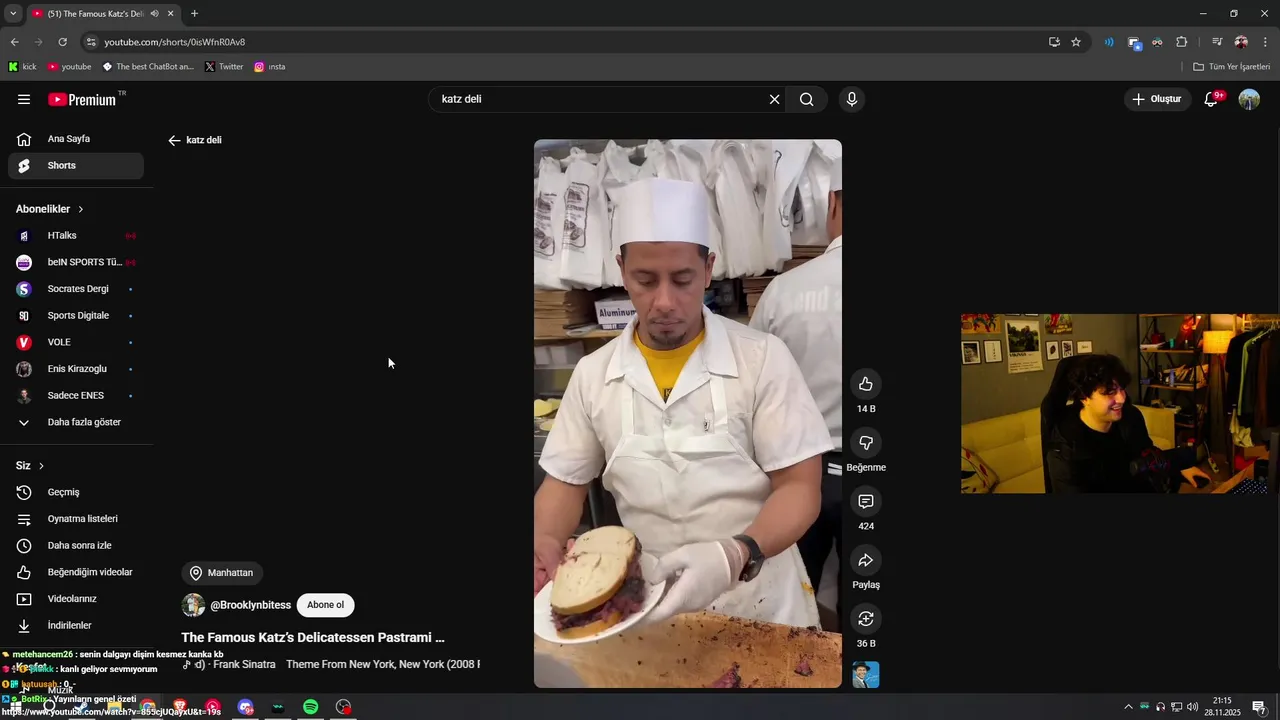Click the Oluştur create button
The height and width of the screenshot is (720, 1280).
click(1158, 99)
